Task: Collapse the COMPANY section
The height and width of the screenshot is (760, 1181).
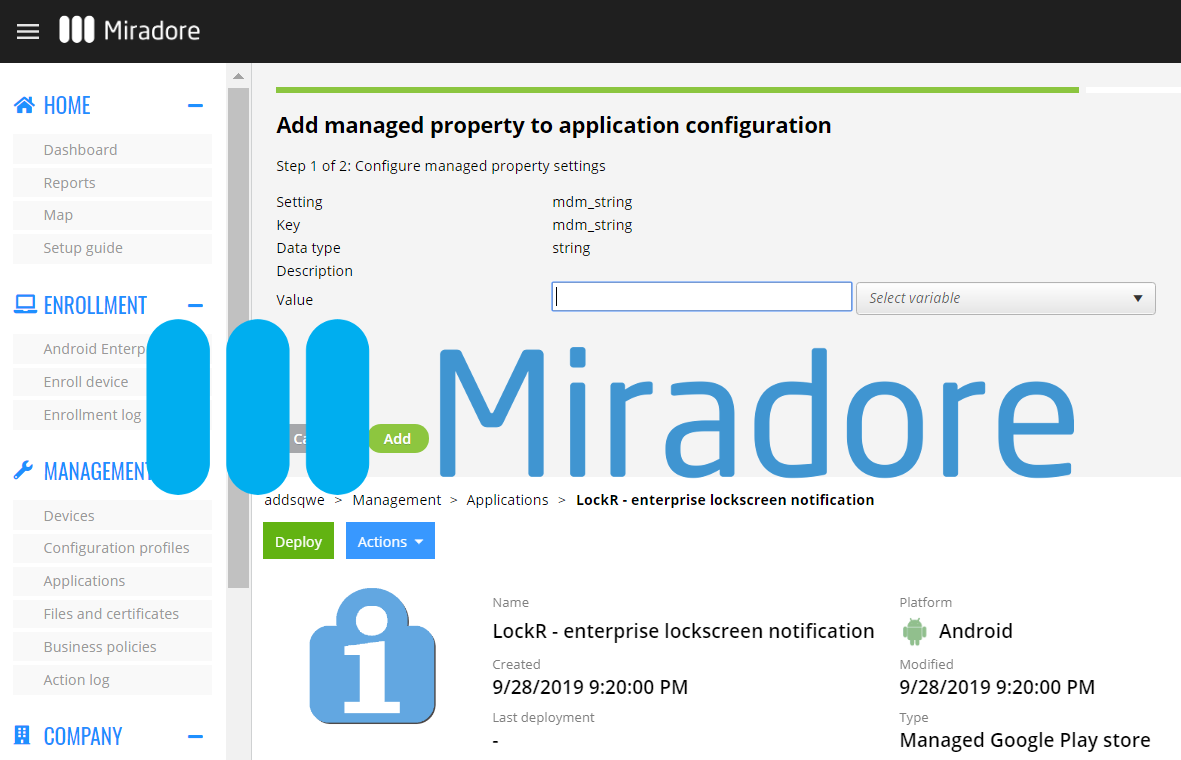Action: [195, 736]
